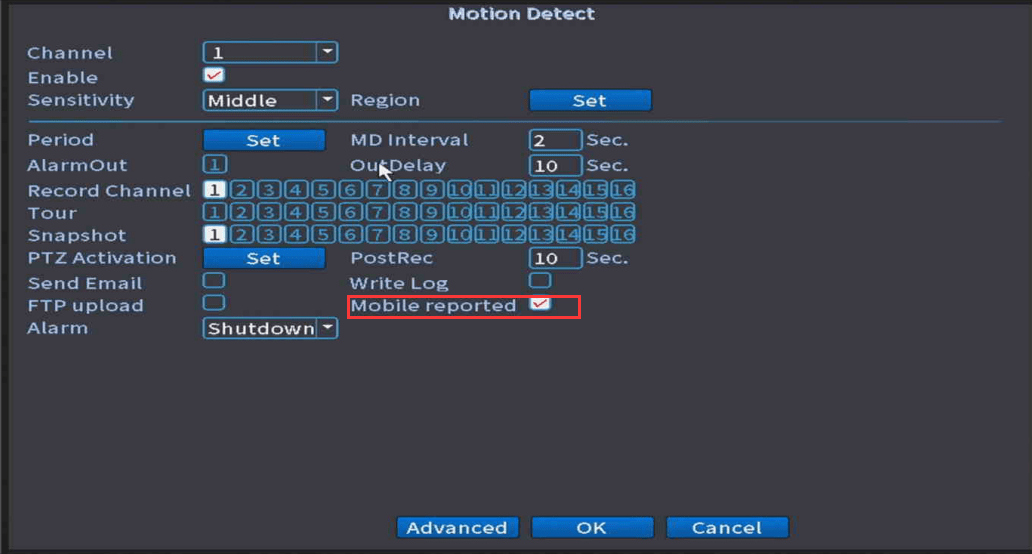Select Record Channel 5 box
The image size is (1032, 554).
click(x=322, y=190)
